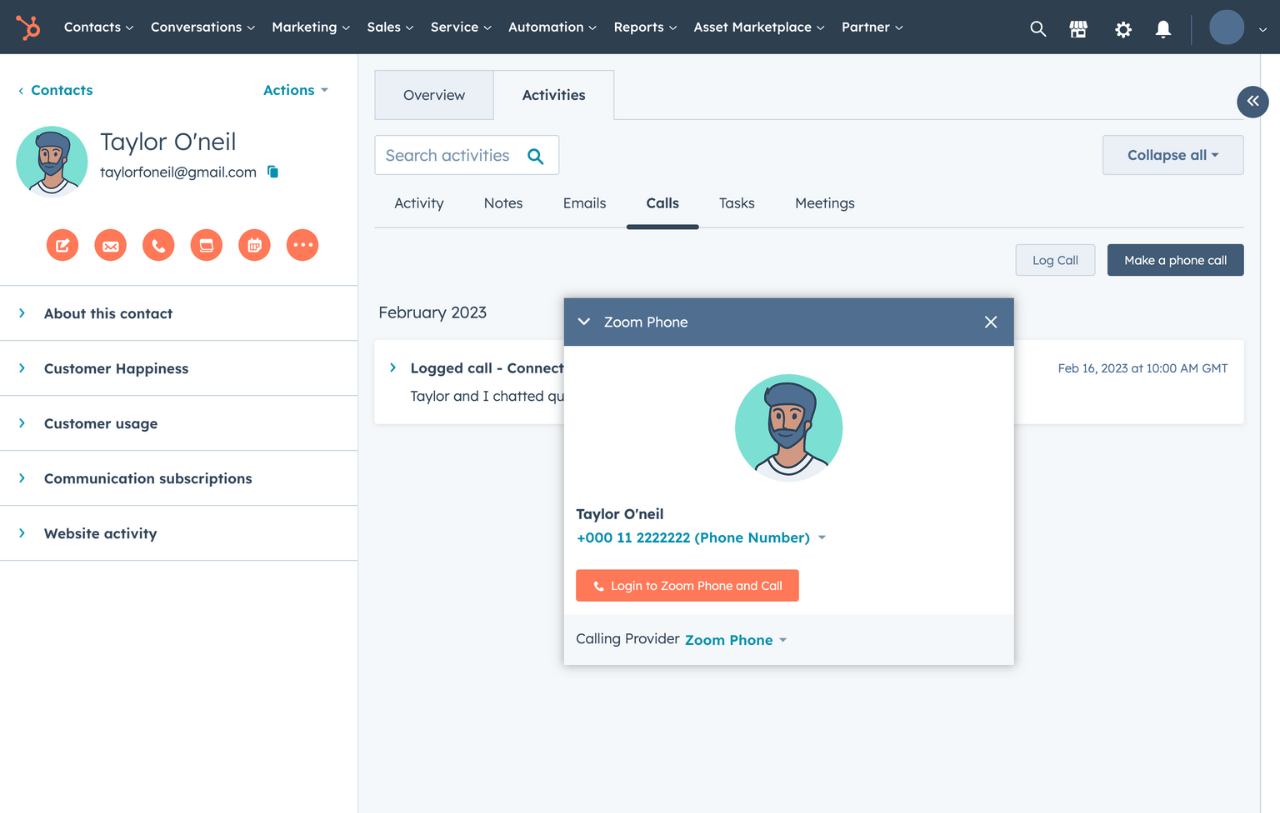Open the App Marketplace icon

point(1078,28)
